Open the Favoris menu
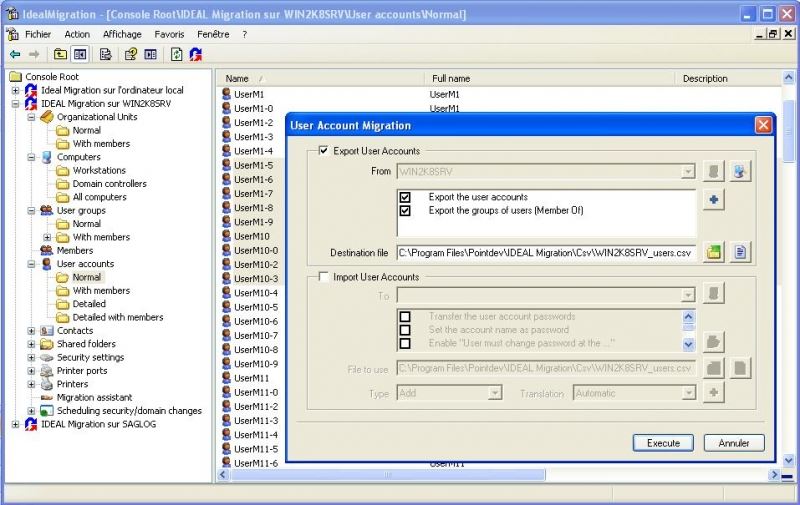 [169, 34]
